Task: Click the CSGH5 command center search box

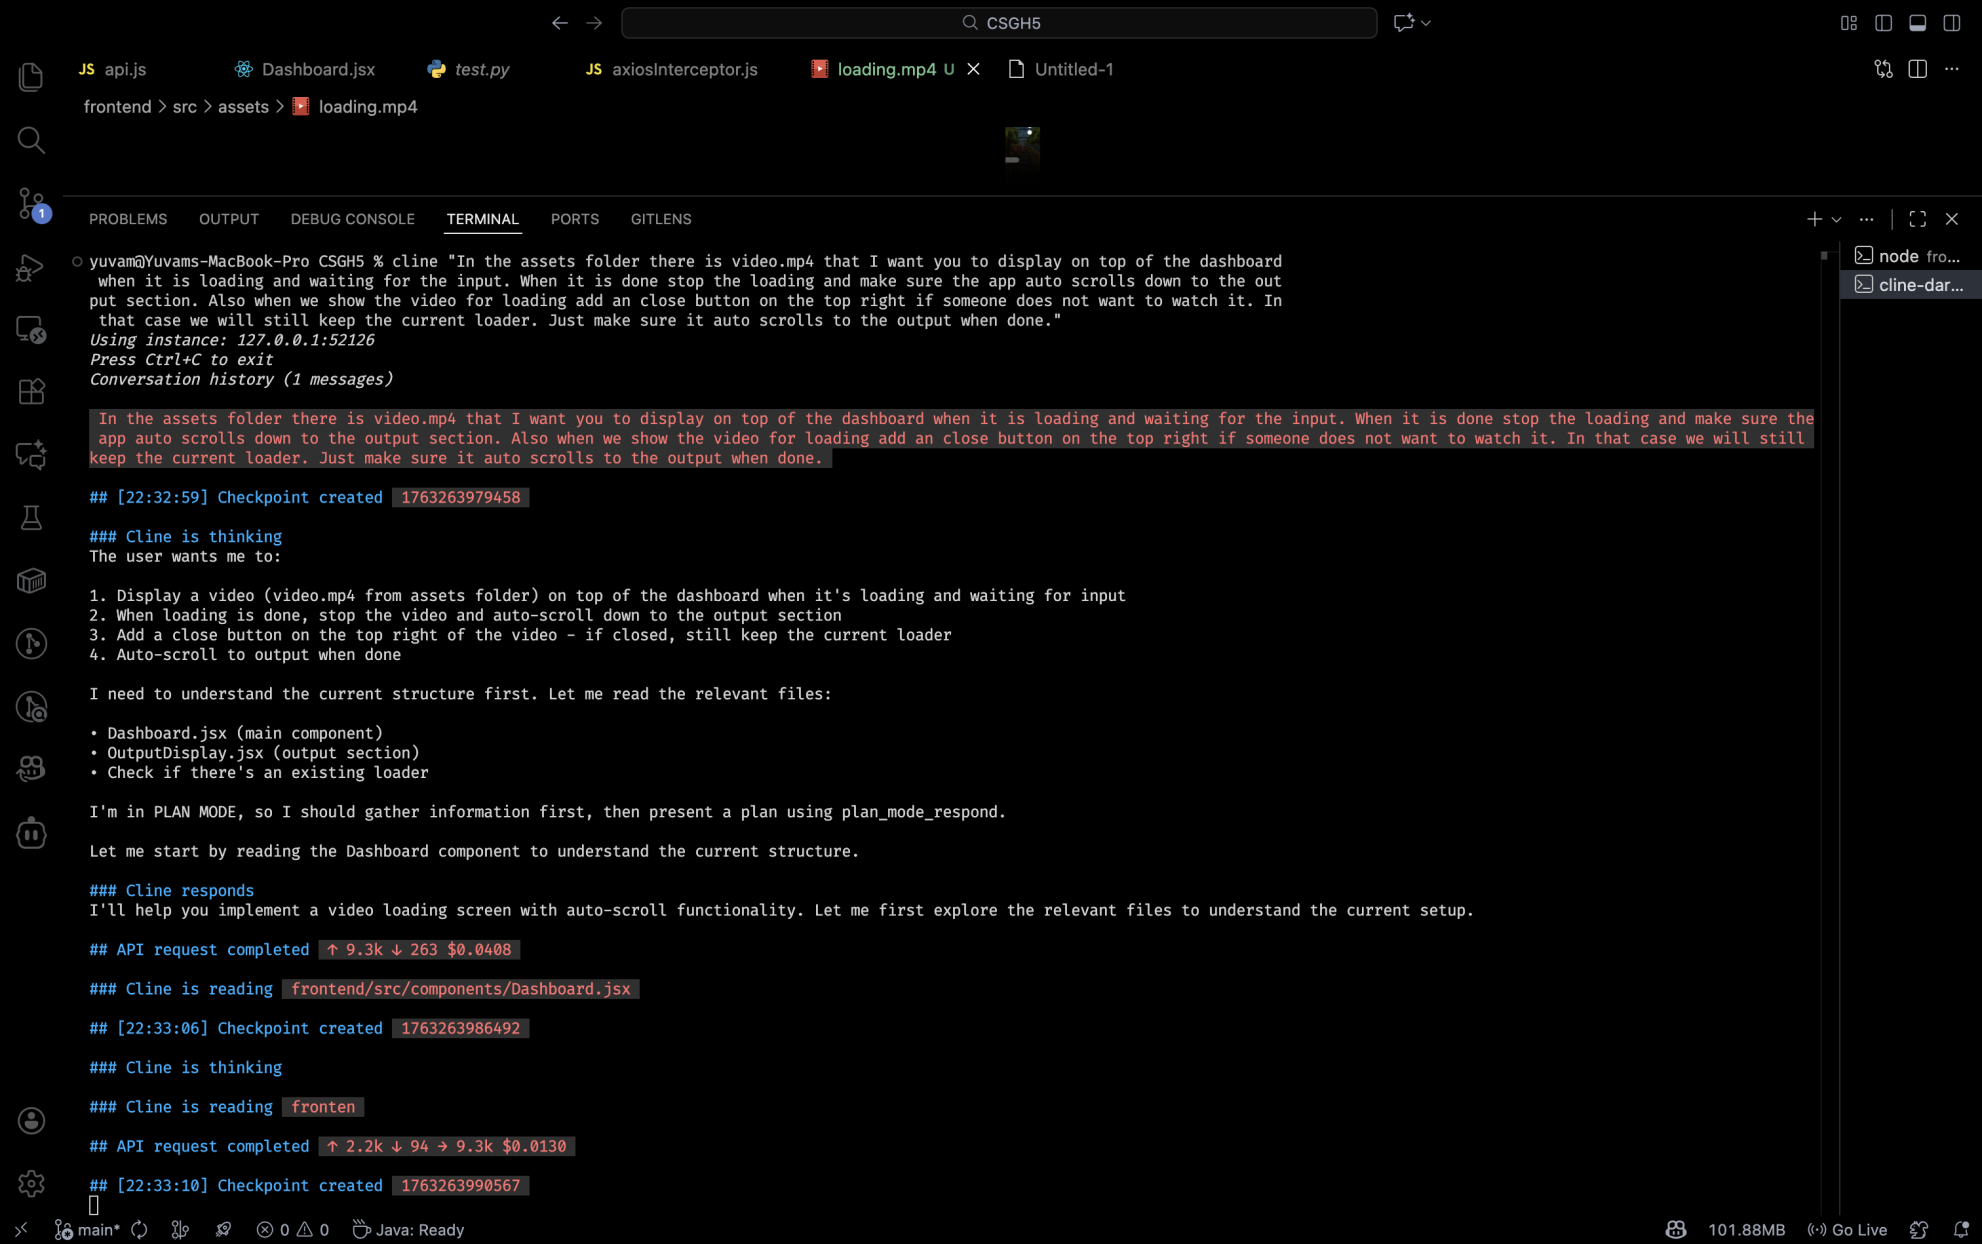Action: coord(998,23)
